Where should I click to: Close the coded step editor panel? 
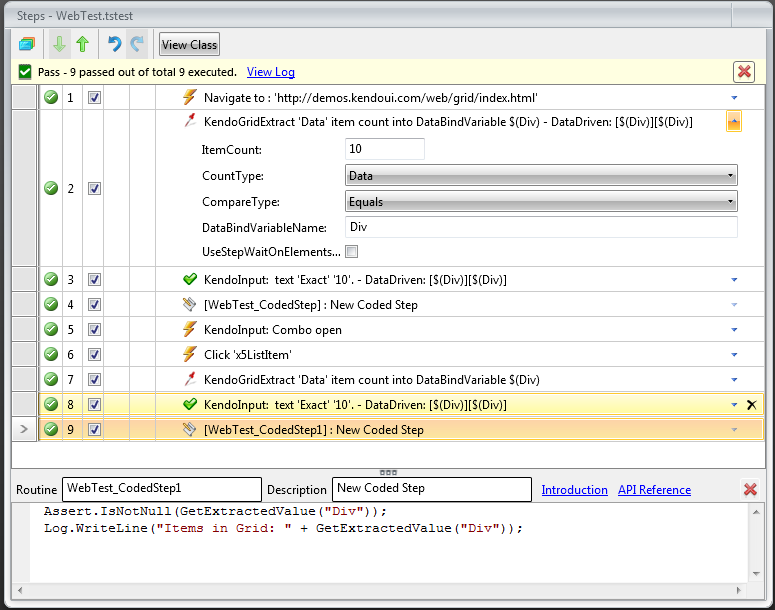tap(750, 489)
